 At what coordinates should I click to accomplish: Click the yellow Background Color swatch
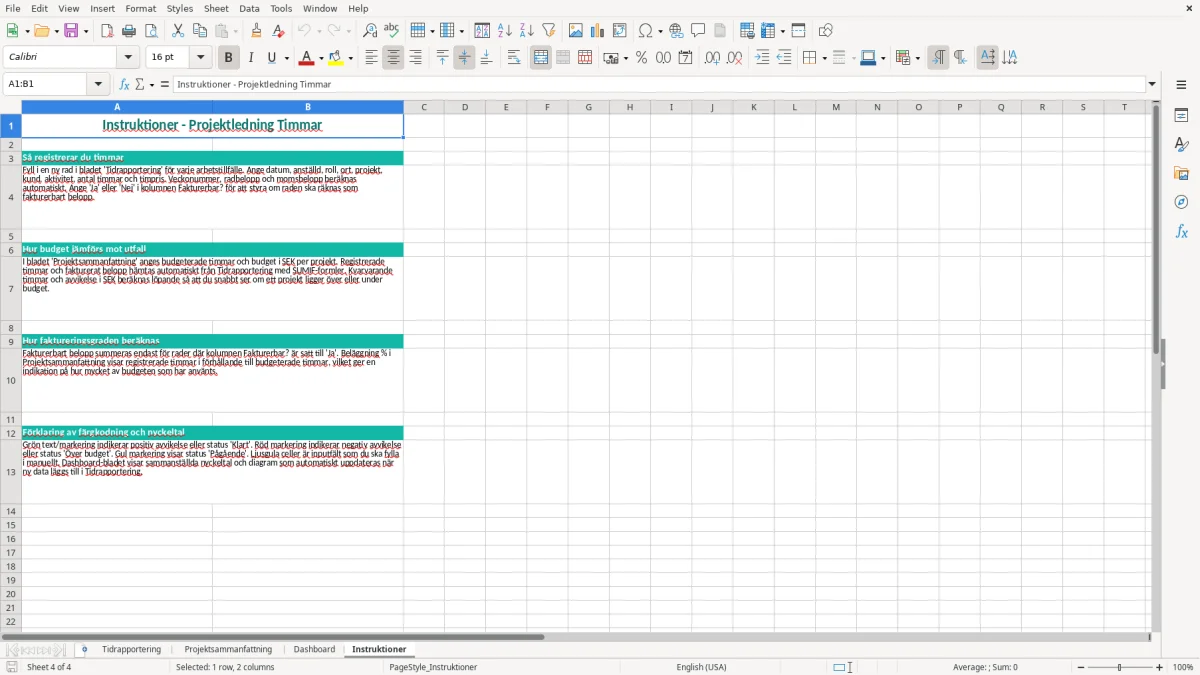click(x=336, y=58)
